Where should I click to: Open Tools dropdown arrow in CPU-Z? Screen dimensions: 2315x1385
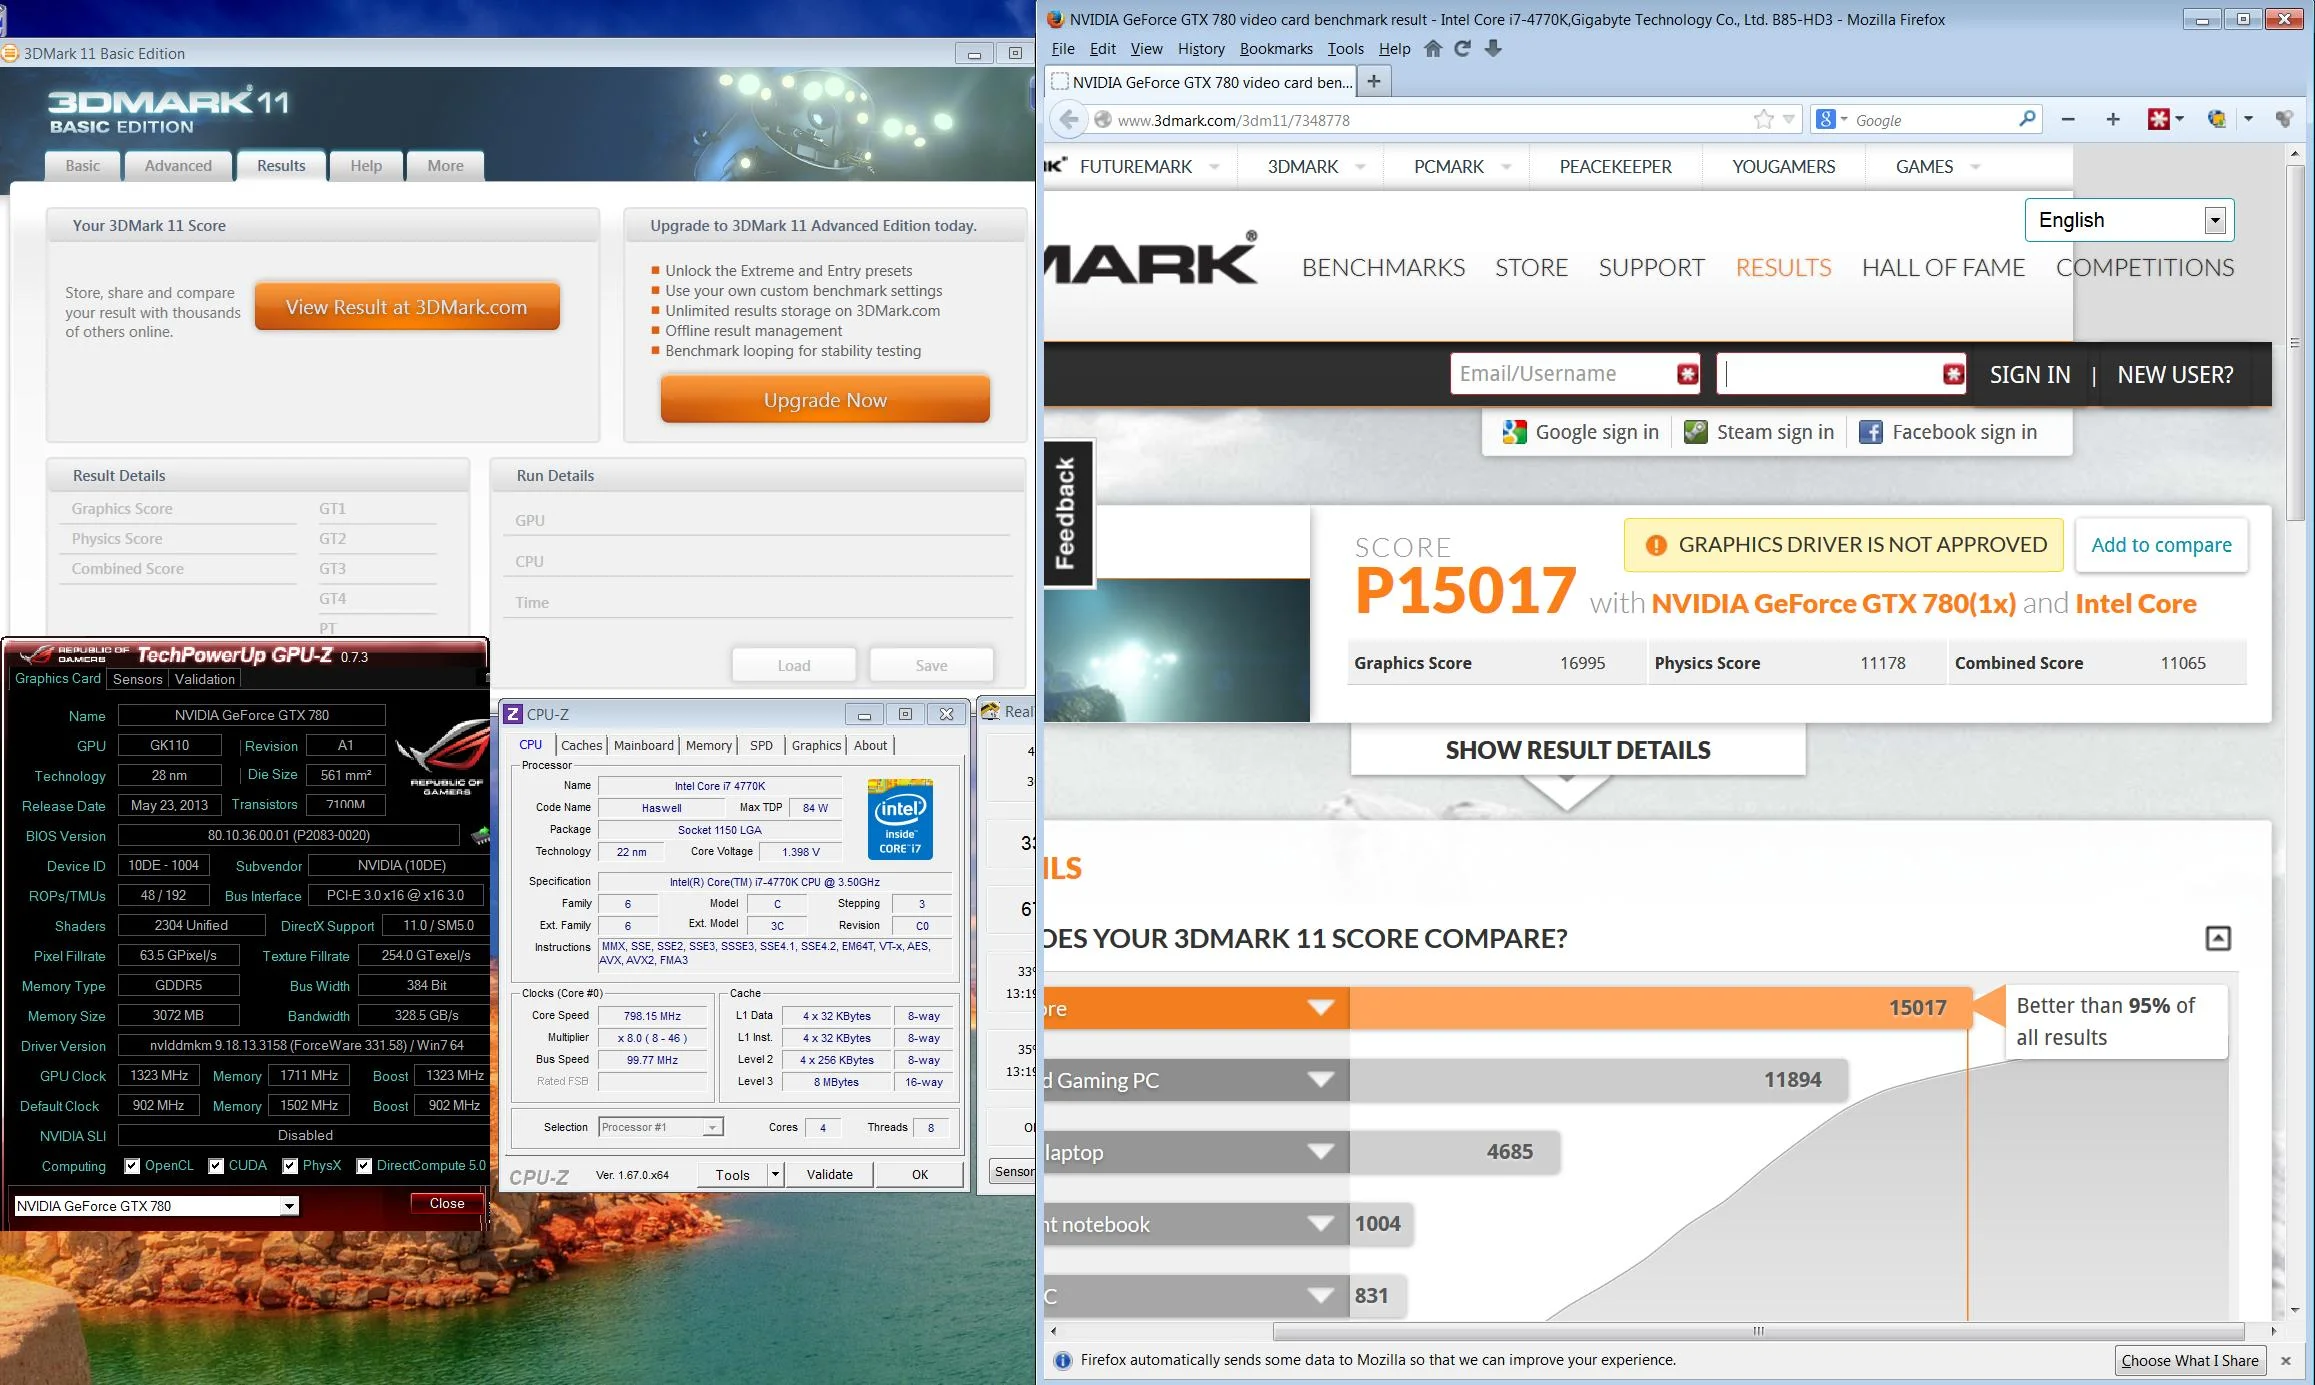click(775, 1174)
